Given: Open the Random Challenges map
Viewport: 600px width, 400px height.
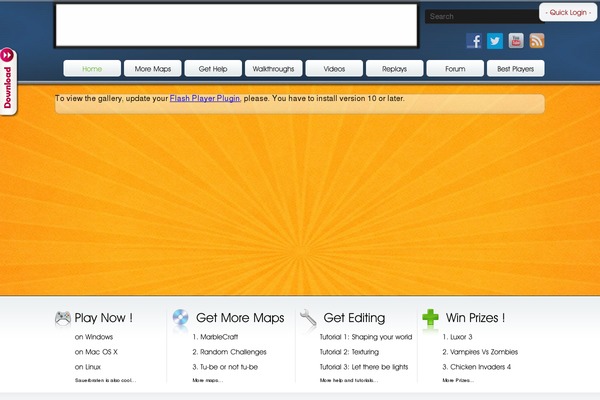Looking at the screenshot, I should [229, 352].
